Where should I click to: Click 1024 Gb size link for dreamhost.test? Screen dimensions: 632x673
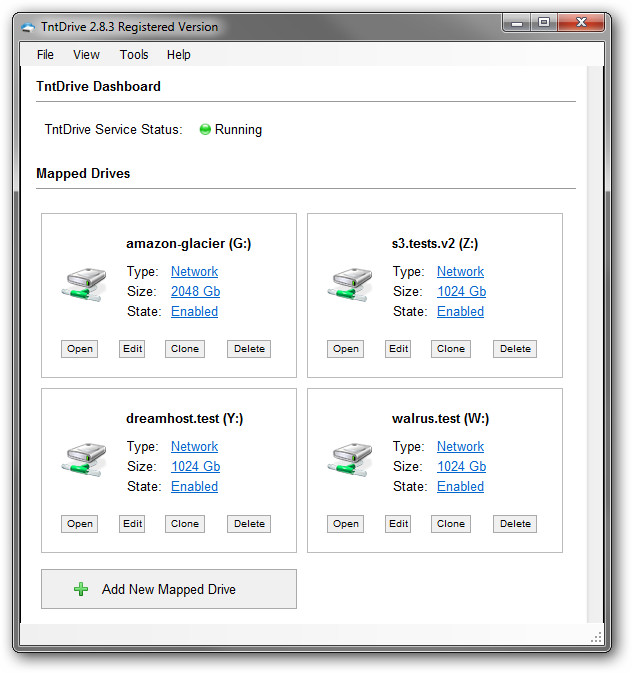(195, 466)
